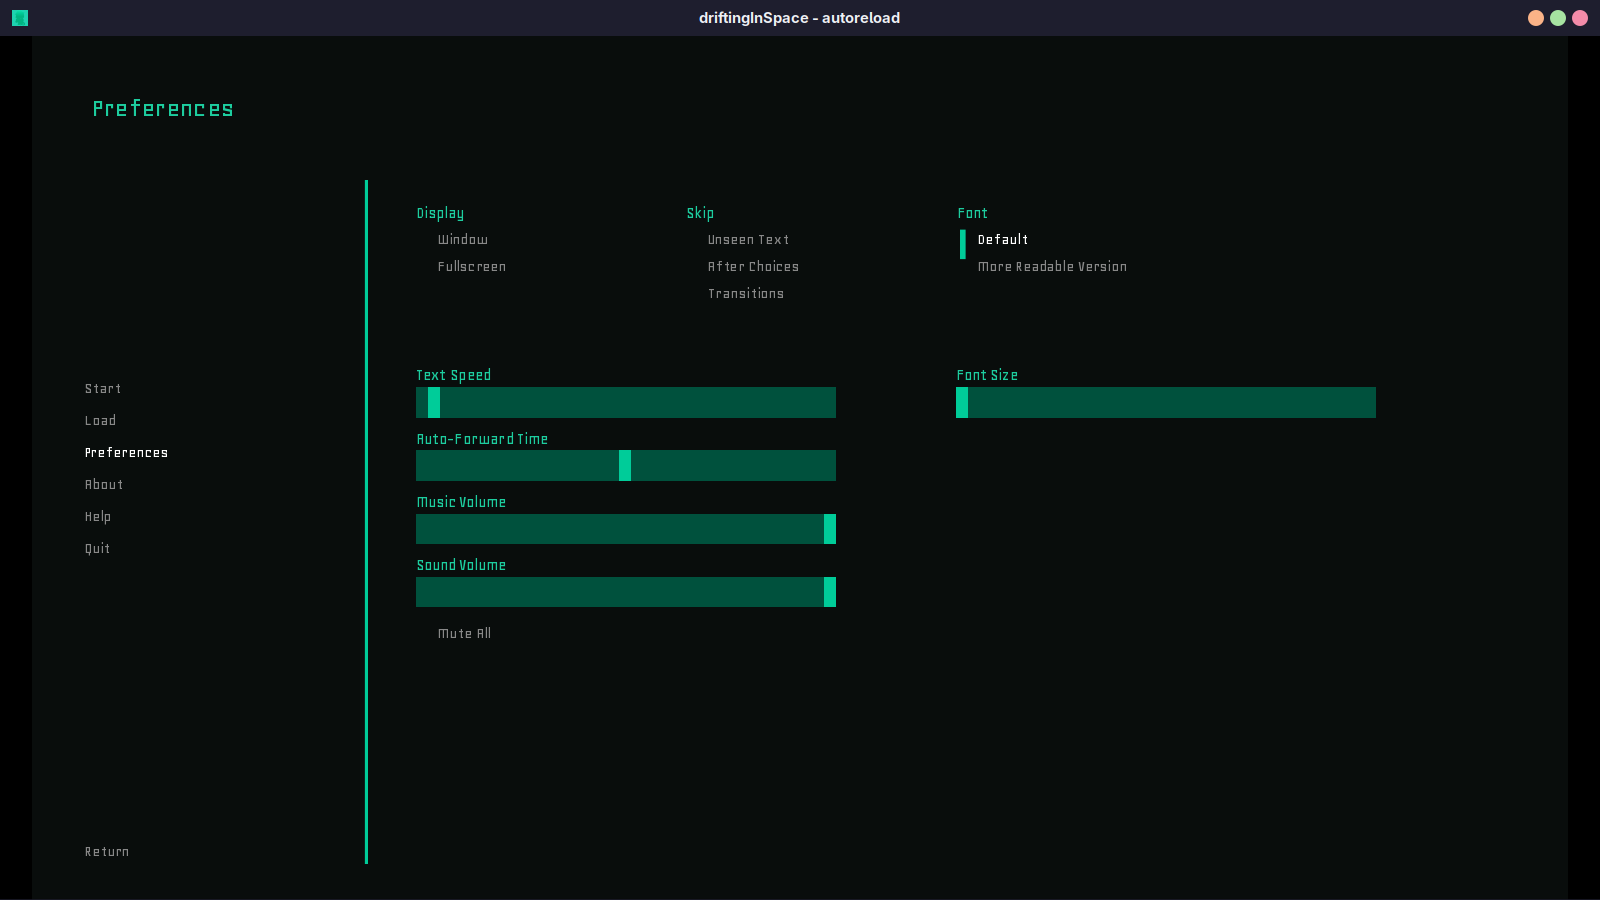Image resolution: width=1600 pixels, height=900 pixels.
Task: Click the Text Speed slider bar
Action: pyautogui.click(x=626, y=403)
